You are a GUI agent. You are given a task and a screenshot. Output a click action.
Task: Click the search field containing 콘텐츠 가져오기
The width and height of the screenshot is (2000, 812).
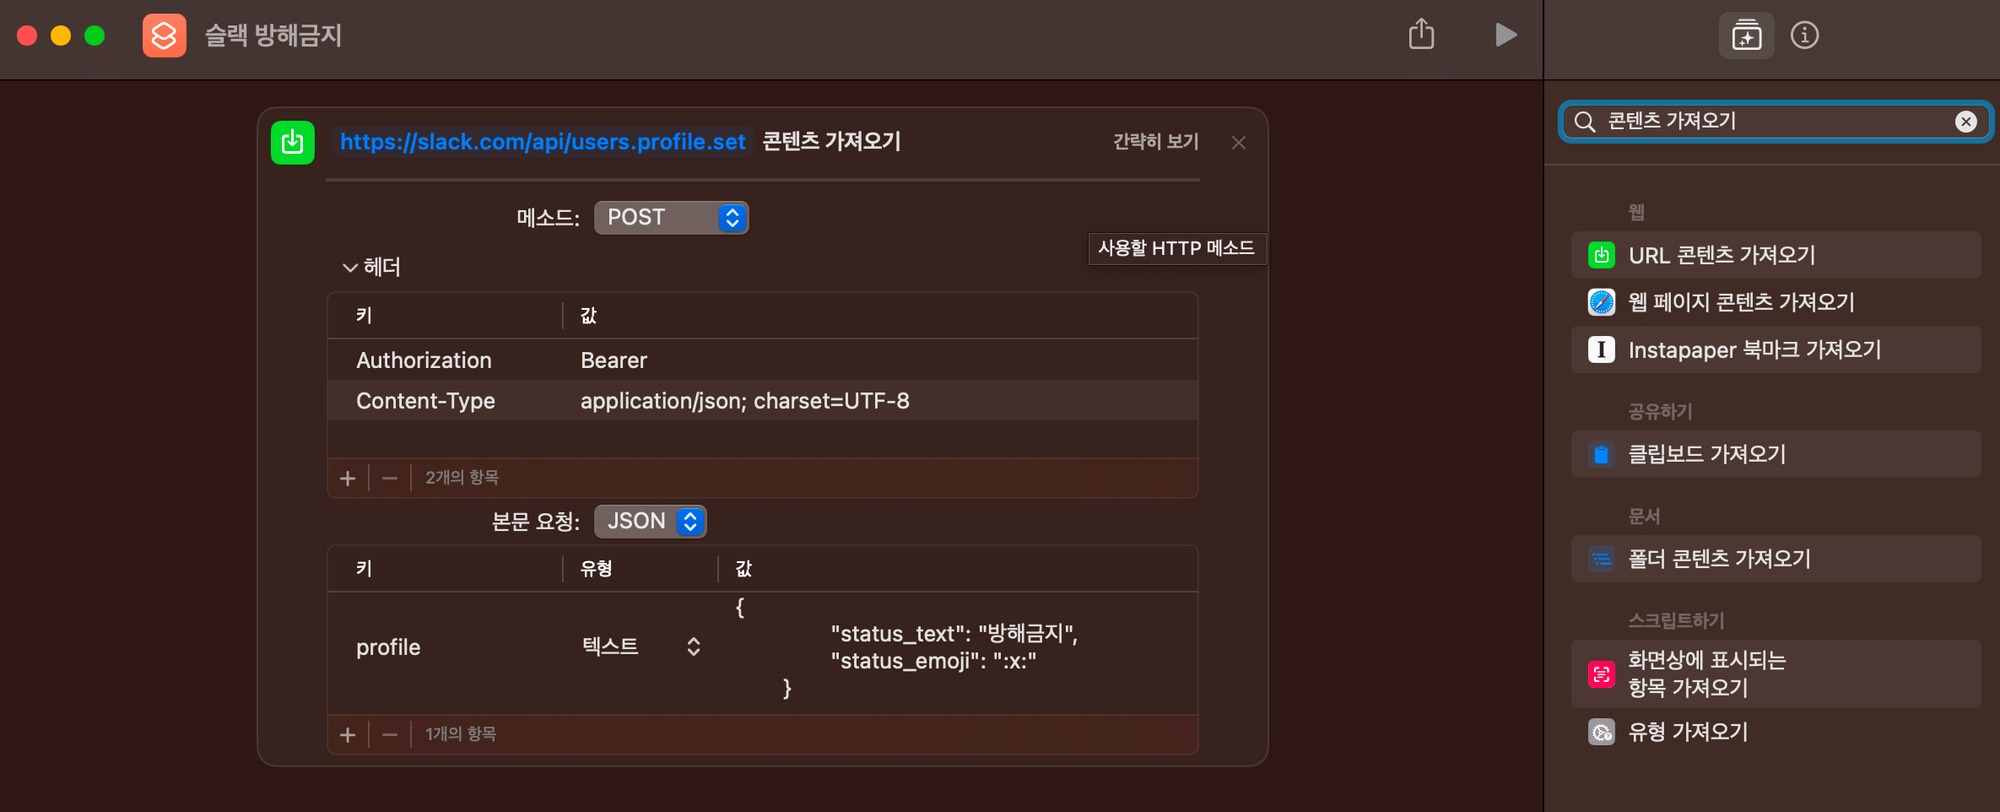[x=1775, y=122]
